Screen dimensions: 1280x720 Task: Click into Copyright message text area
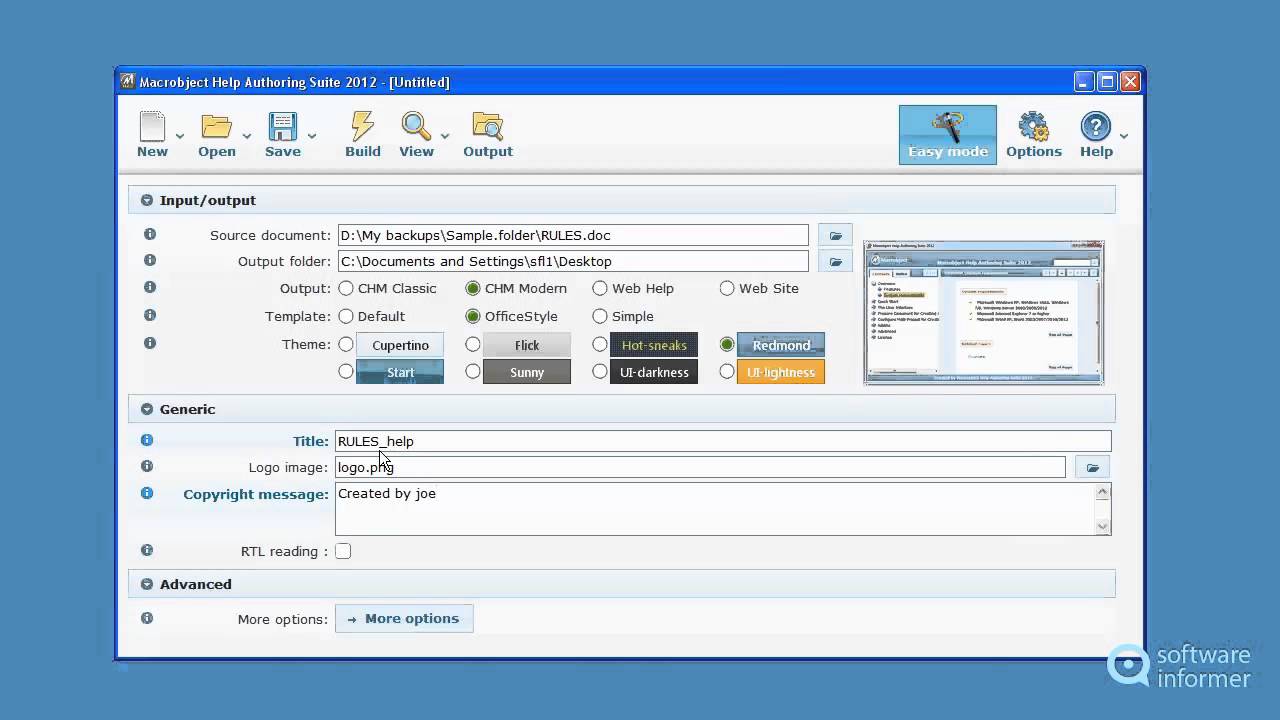pyautogui.click(x=715, y=509)
